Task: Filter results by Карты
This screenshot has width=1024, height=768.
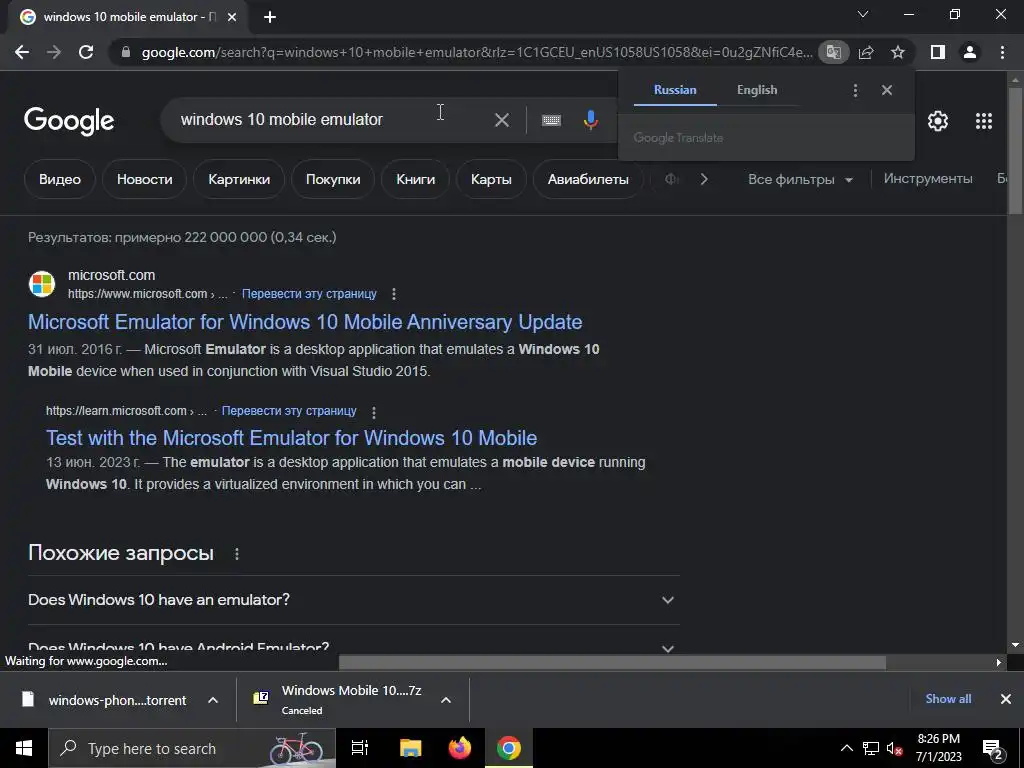Action: (x=491, y=179)
